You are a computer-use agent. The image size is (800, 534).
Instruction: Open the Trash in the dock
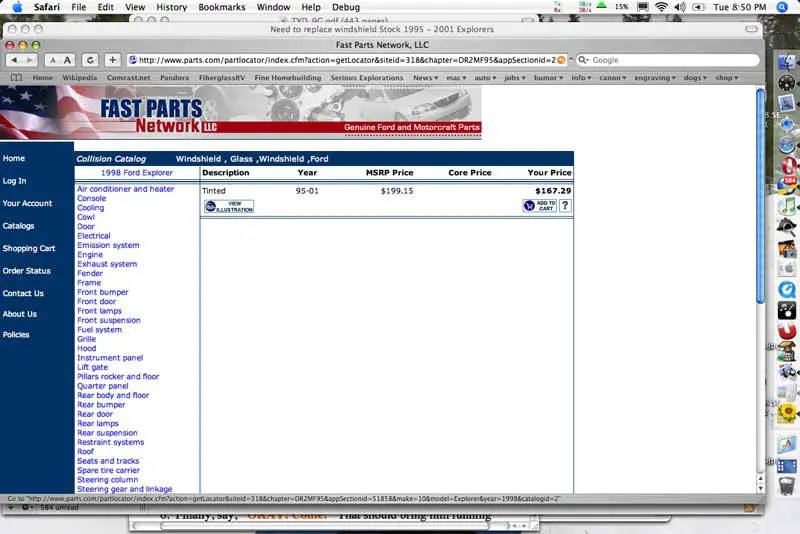787,485
